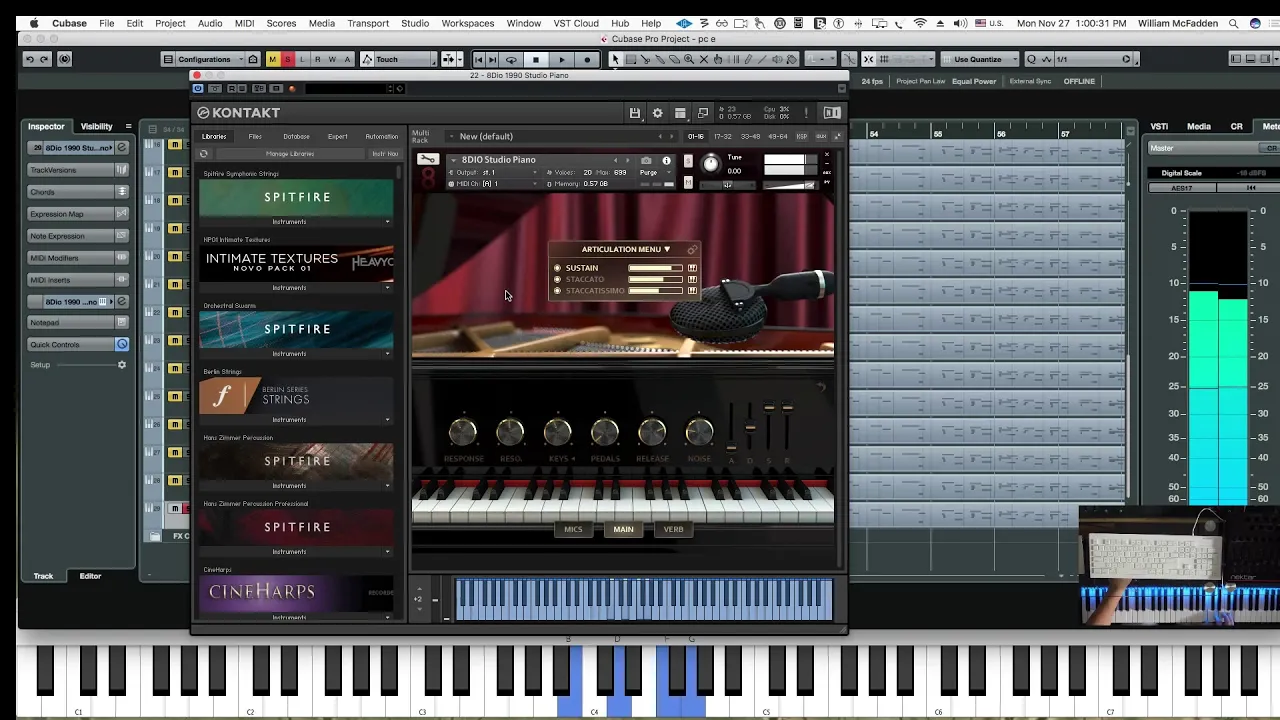The image size is (1280, 720).
Task: Select the Zoom magnifier tool
Action: (689, 59)
